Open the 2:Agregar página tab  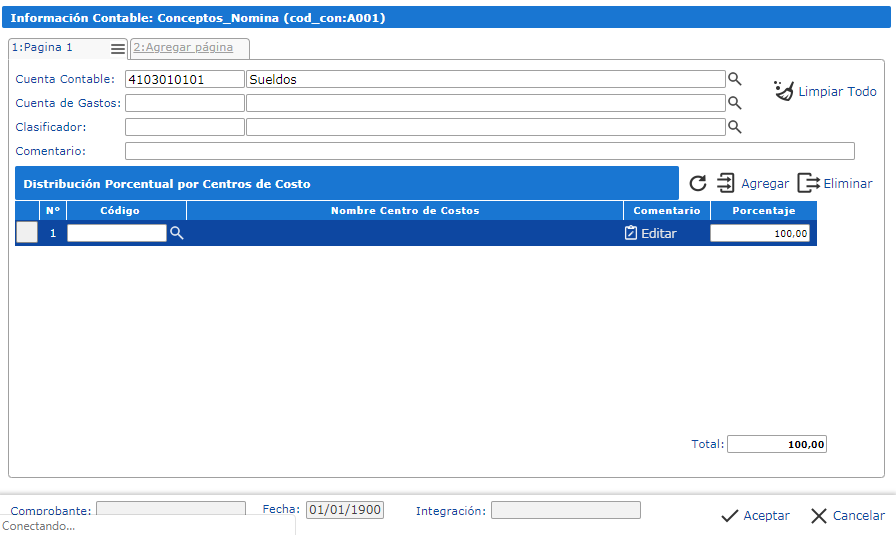(183, 47)
